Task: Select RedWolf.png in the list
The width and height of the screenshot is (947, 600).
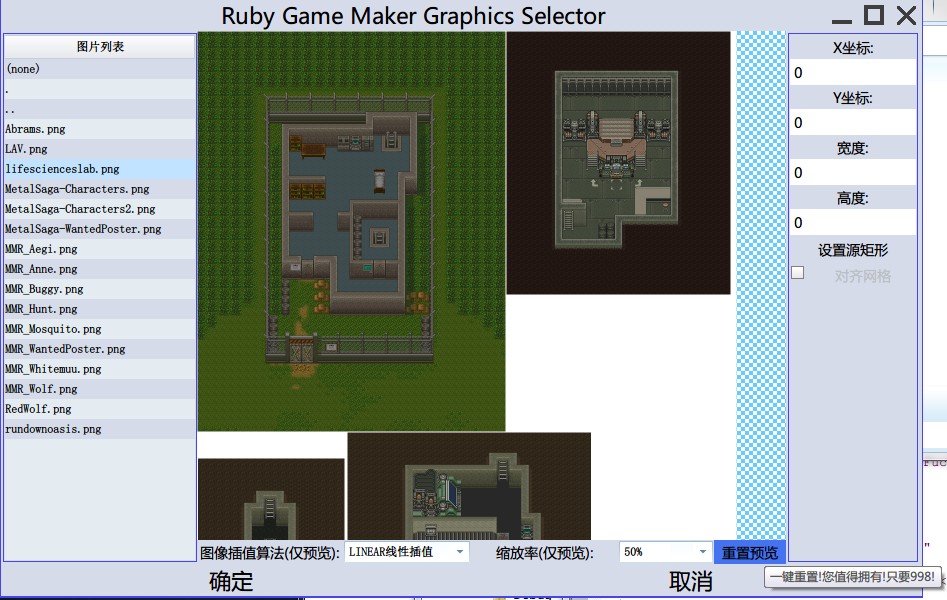Action: coord(100,408)
